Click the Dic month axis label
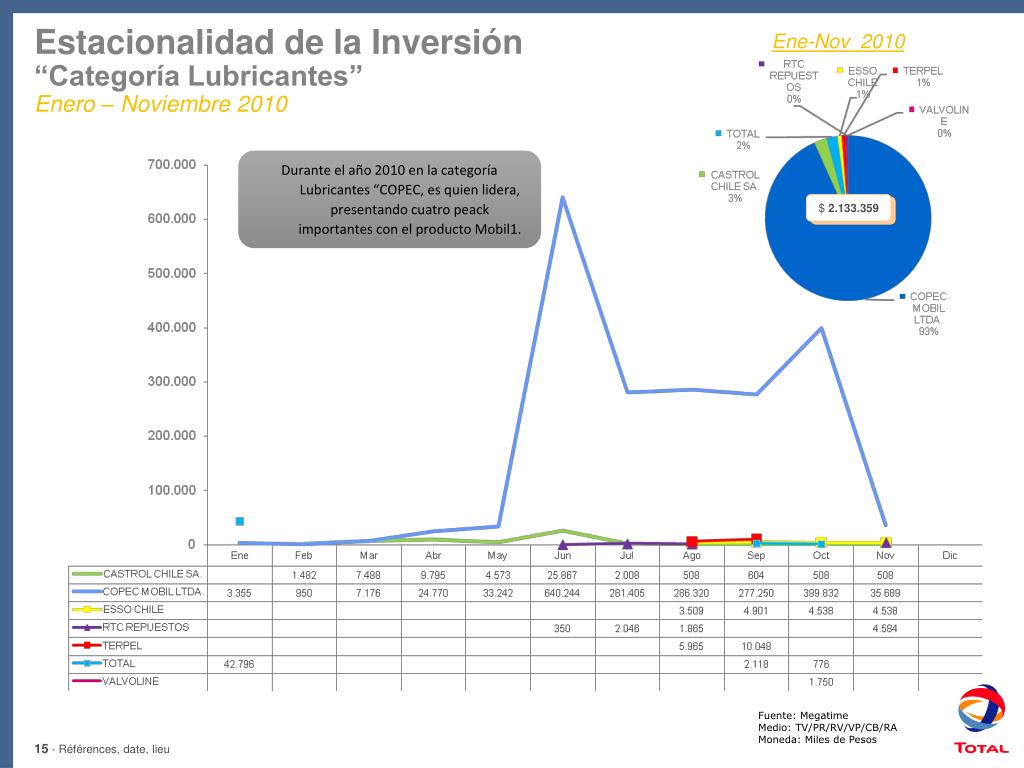This screenshot has width=1024, height=768. (950, 556)
